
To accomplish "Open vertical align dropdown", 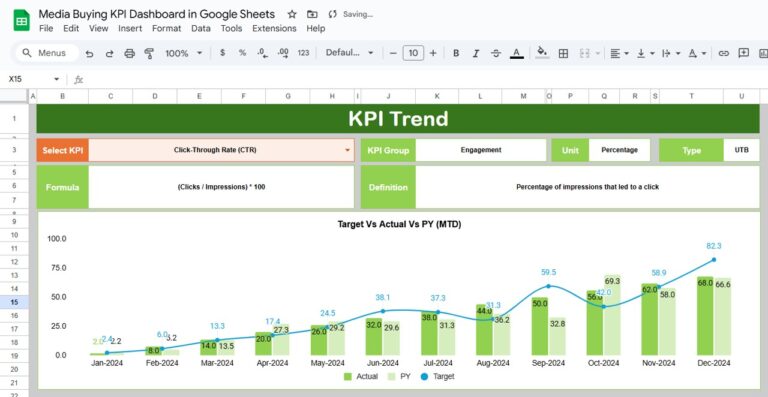I will click(x=646, y=53).
